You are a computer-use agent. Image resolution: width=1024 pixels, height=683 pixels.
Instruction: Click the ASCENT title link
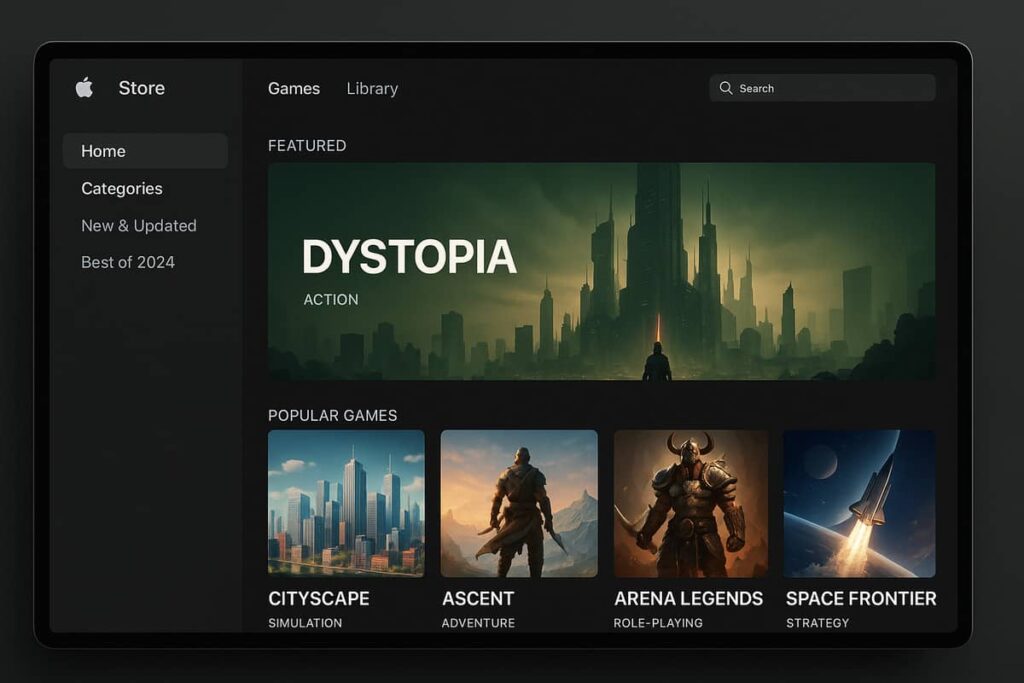478,598
